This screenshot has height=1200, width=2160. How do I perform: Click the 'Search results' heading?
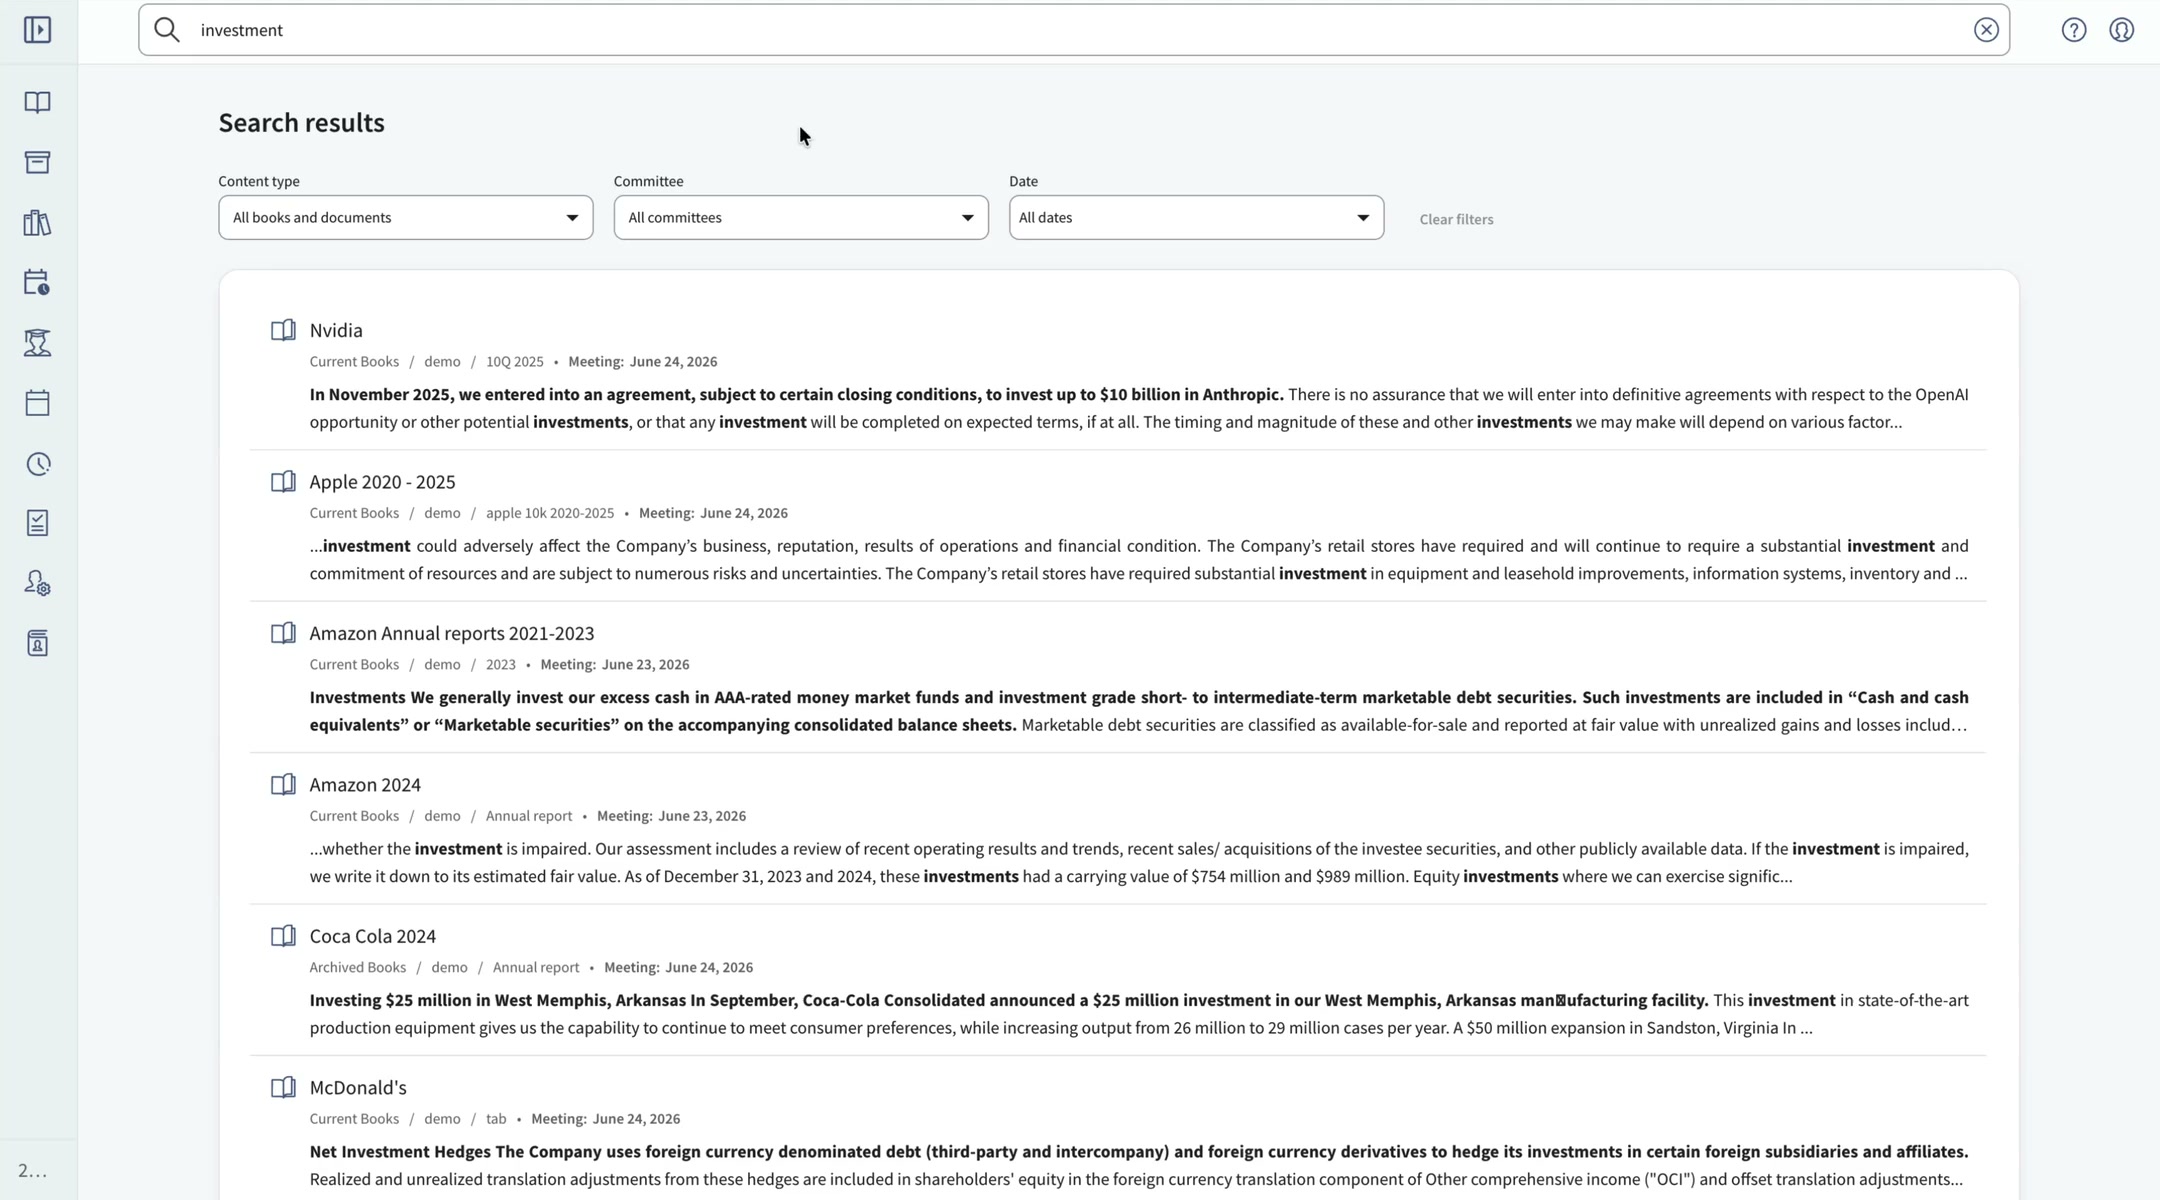[301, 123]
